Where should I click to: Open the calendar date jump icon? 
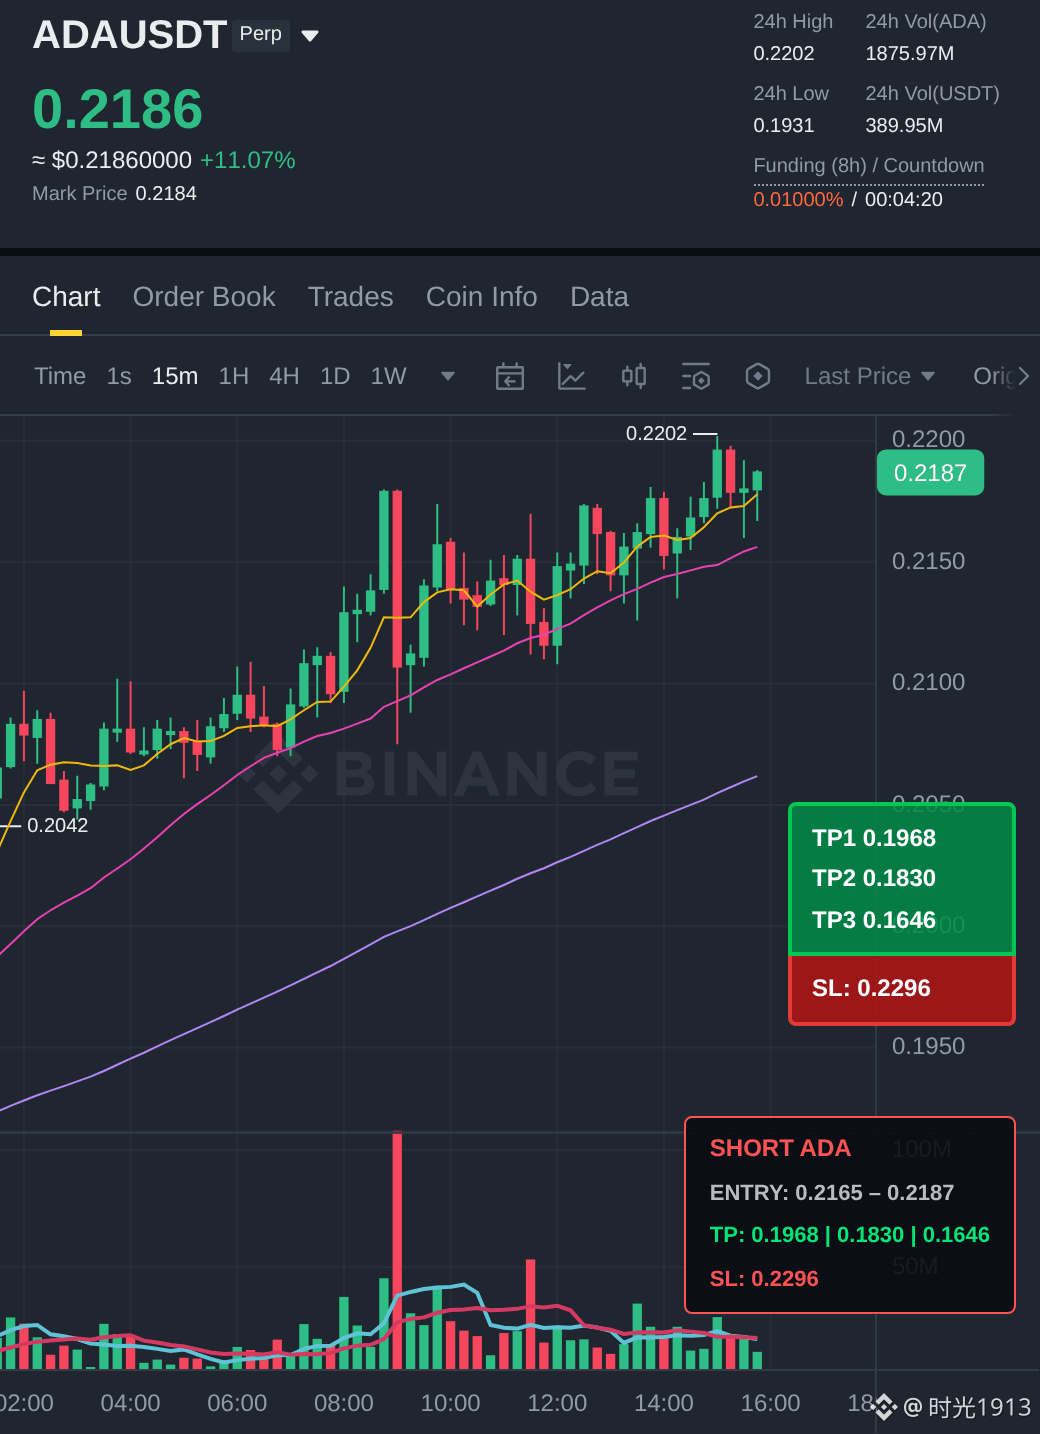[x=510, y=376]
